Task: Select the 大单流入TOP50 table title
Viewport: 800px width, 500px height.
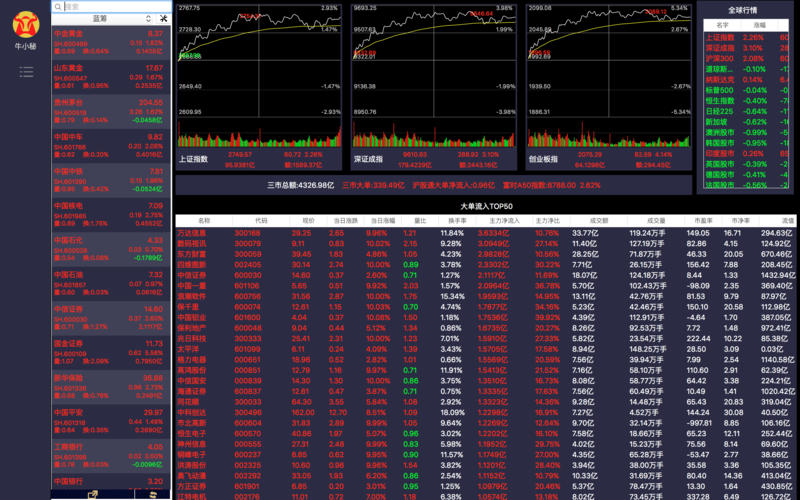Action: [x=486, y=205]
